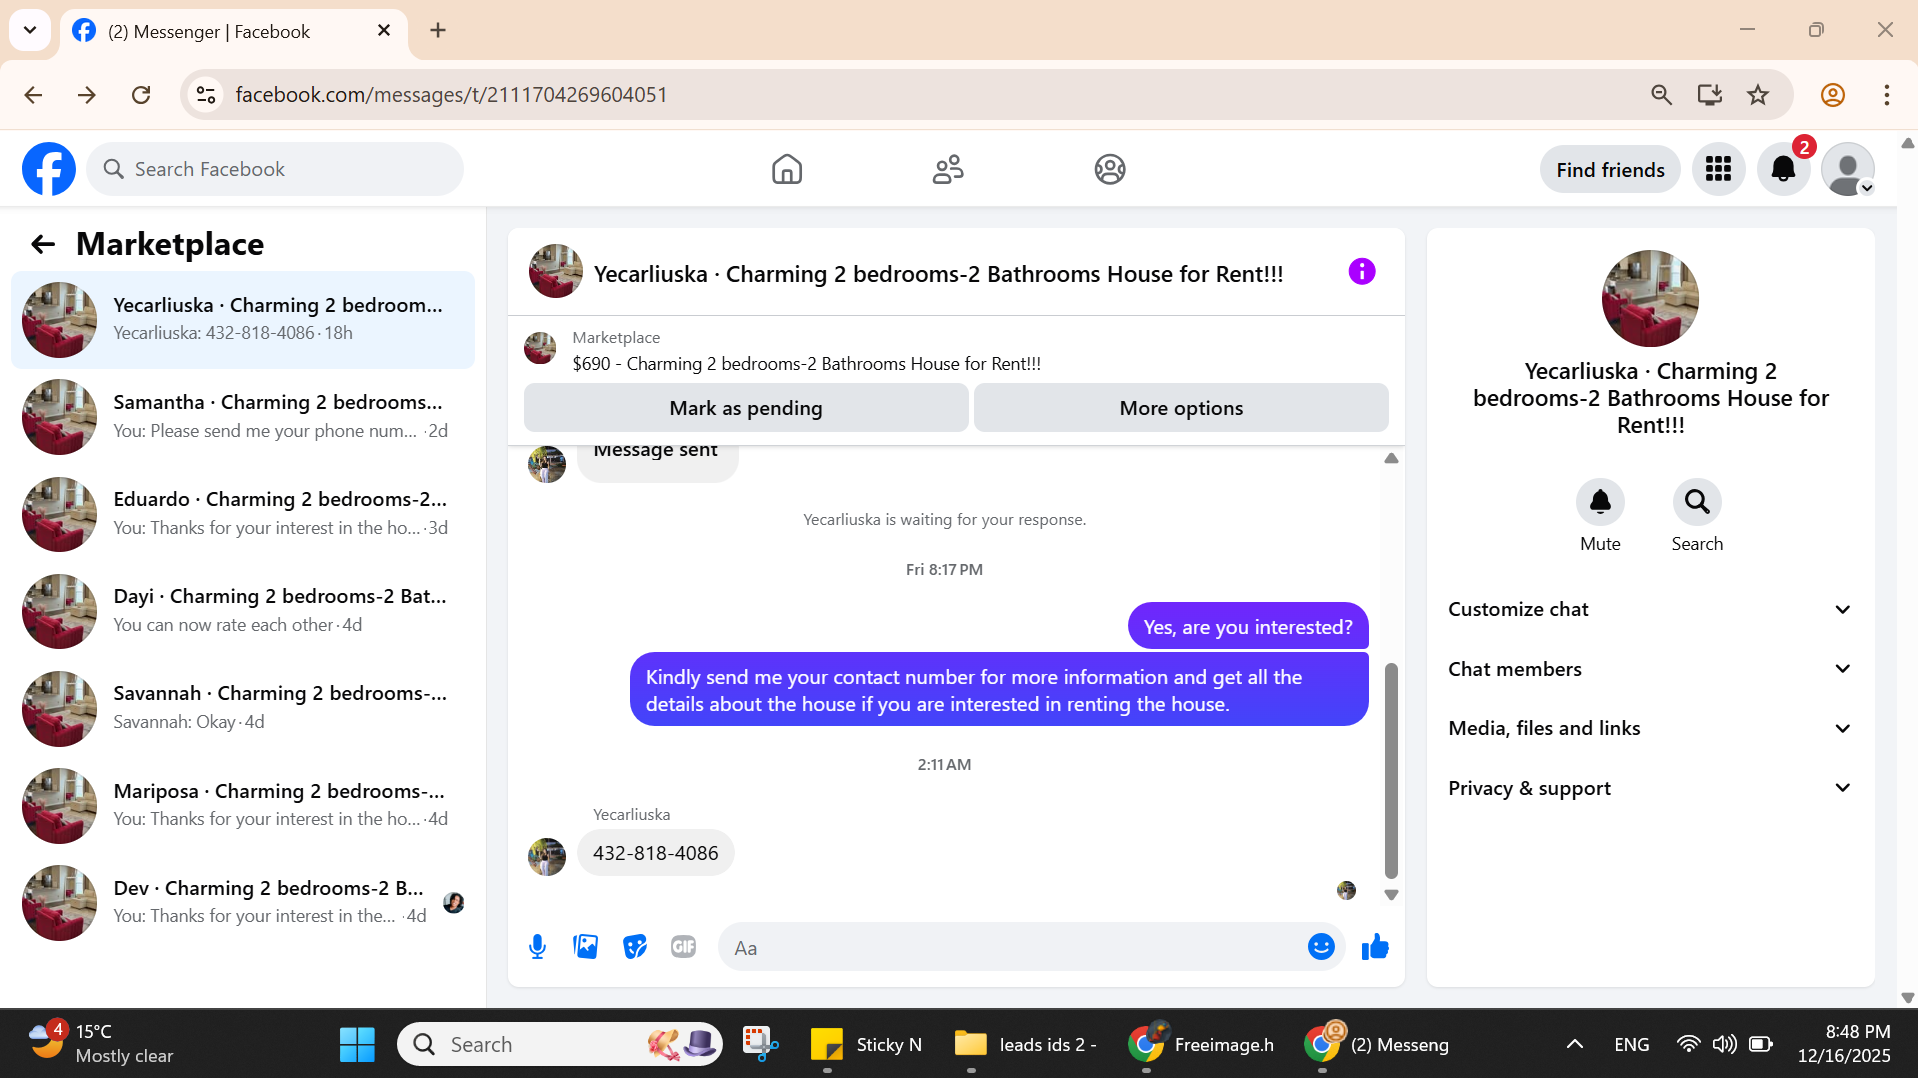Click the browser back arrow
This screenshot has height=1078, width=1918.
pyautogui.click(x=33, y=95)
